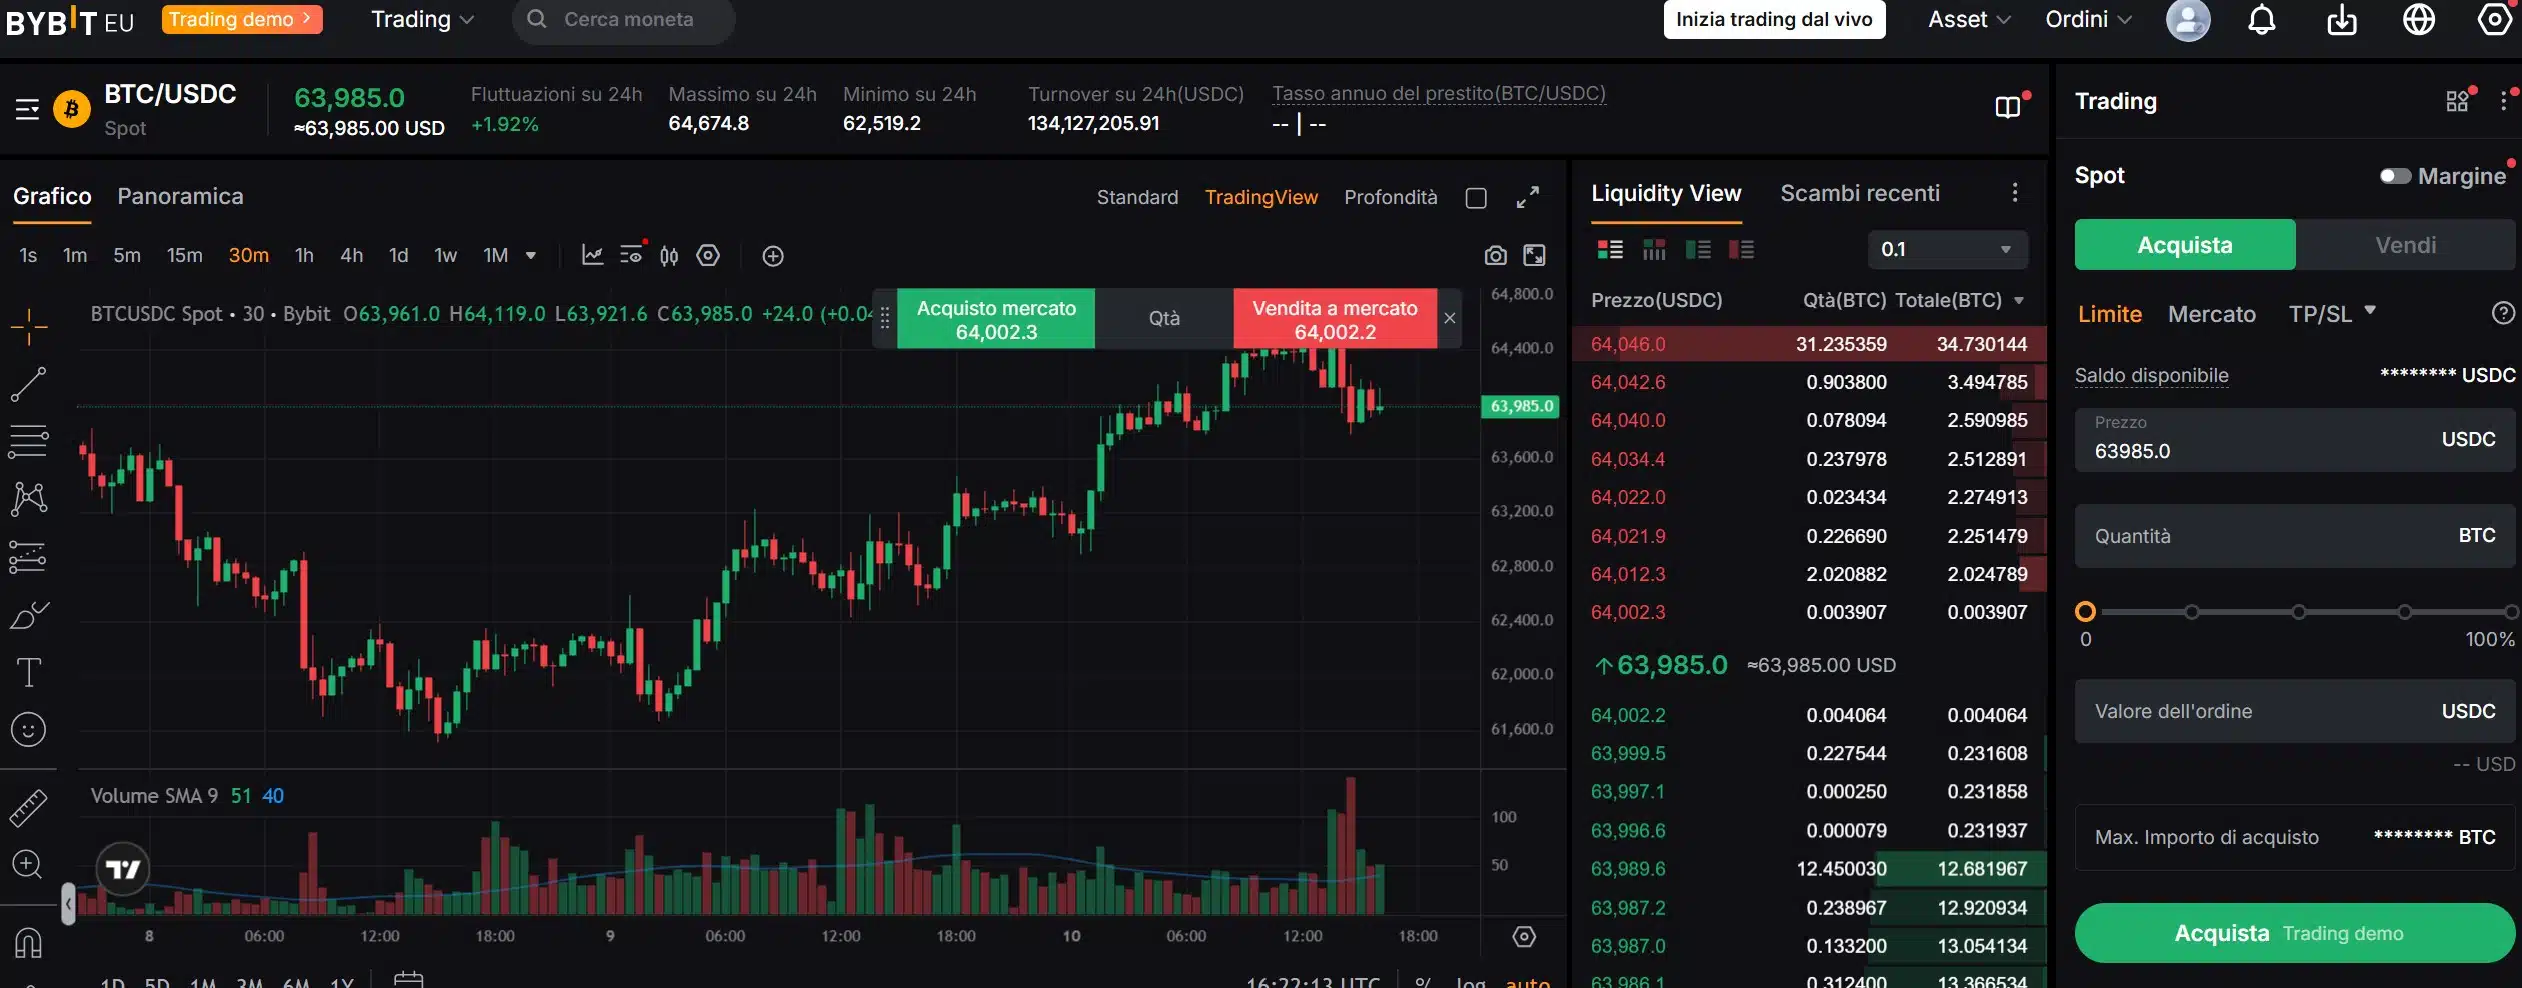Submit the Acquista Trading demo order
This screenshot has width=2522, height=988.
[2295, 933]
